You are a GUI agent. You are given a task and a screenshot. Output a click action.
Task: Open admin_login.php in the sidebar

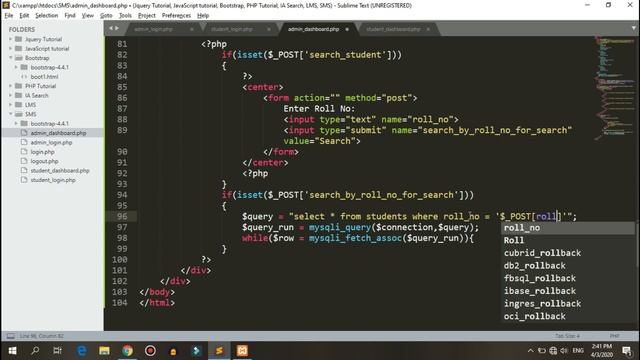point(51,142)
